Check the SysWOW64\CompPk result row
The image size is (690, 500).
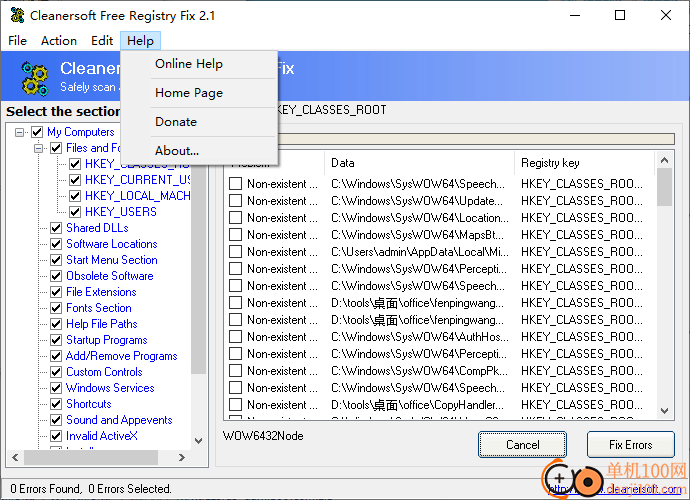point(235,371)
